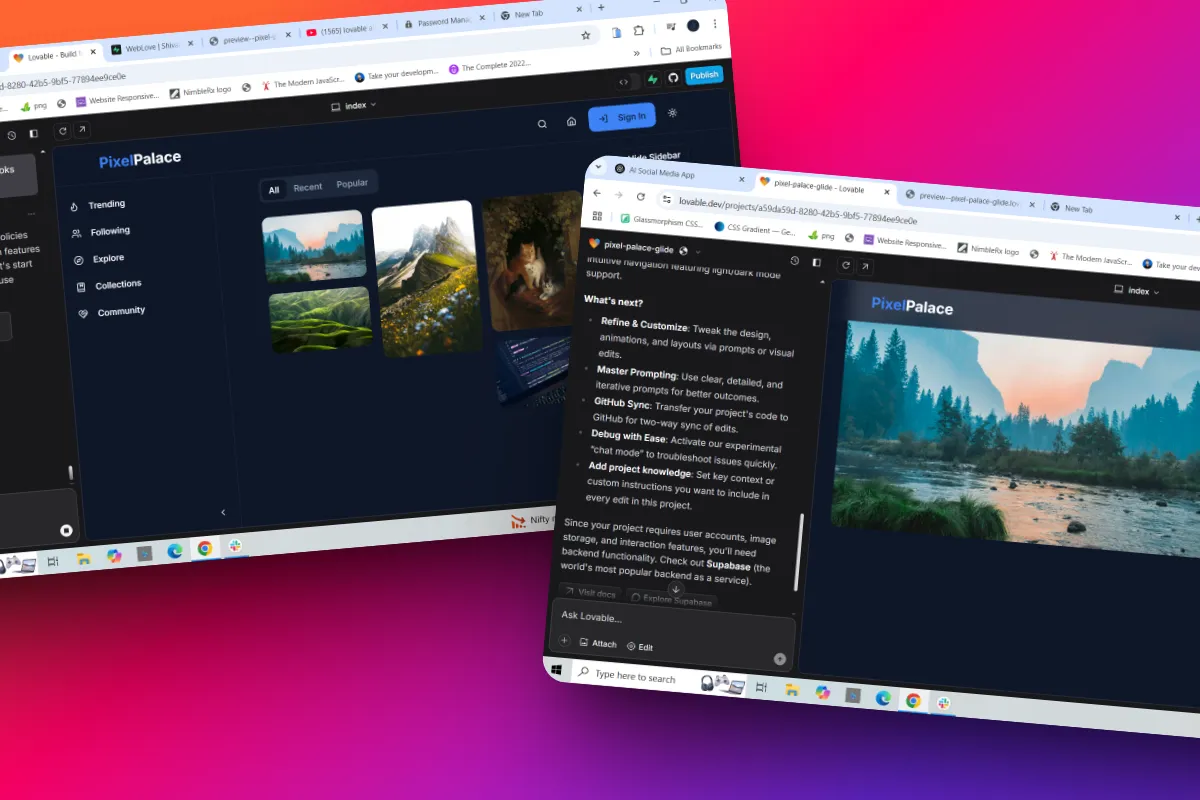The image size is (1200, 800).
Task: Expand hidden bookmarks with double chevron
Action: [637, 53]
